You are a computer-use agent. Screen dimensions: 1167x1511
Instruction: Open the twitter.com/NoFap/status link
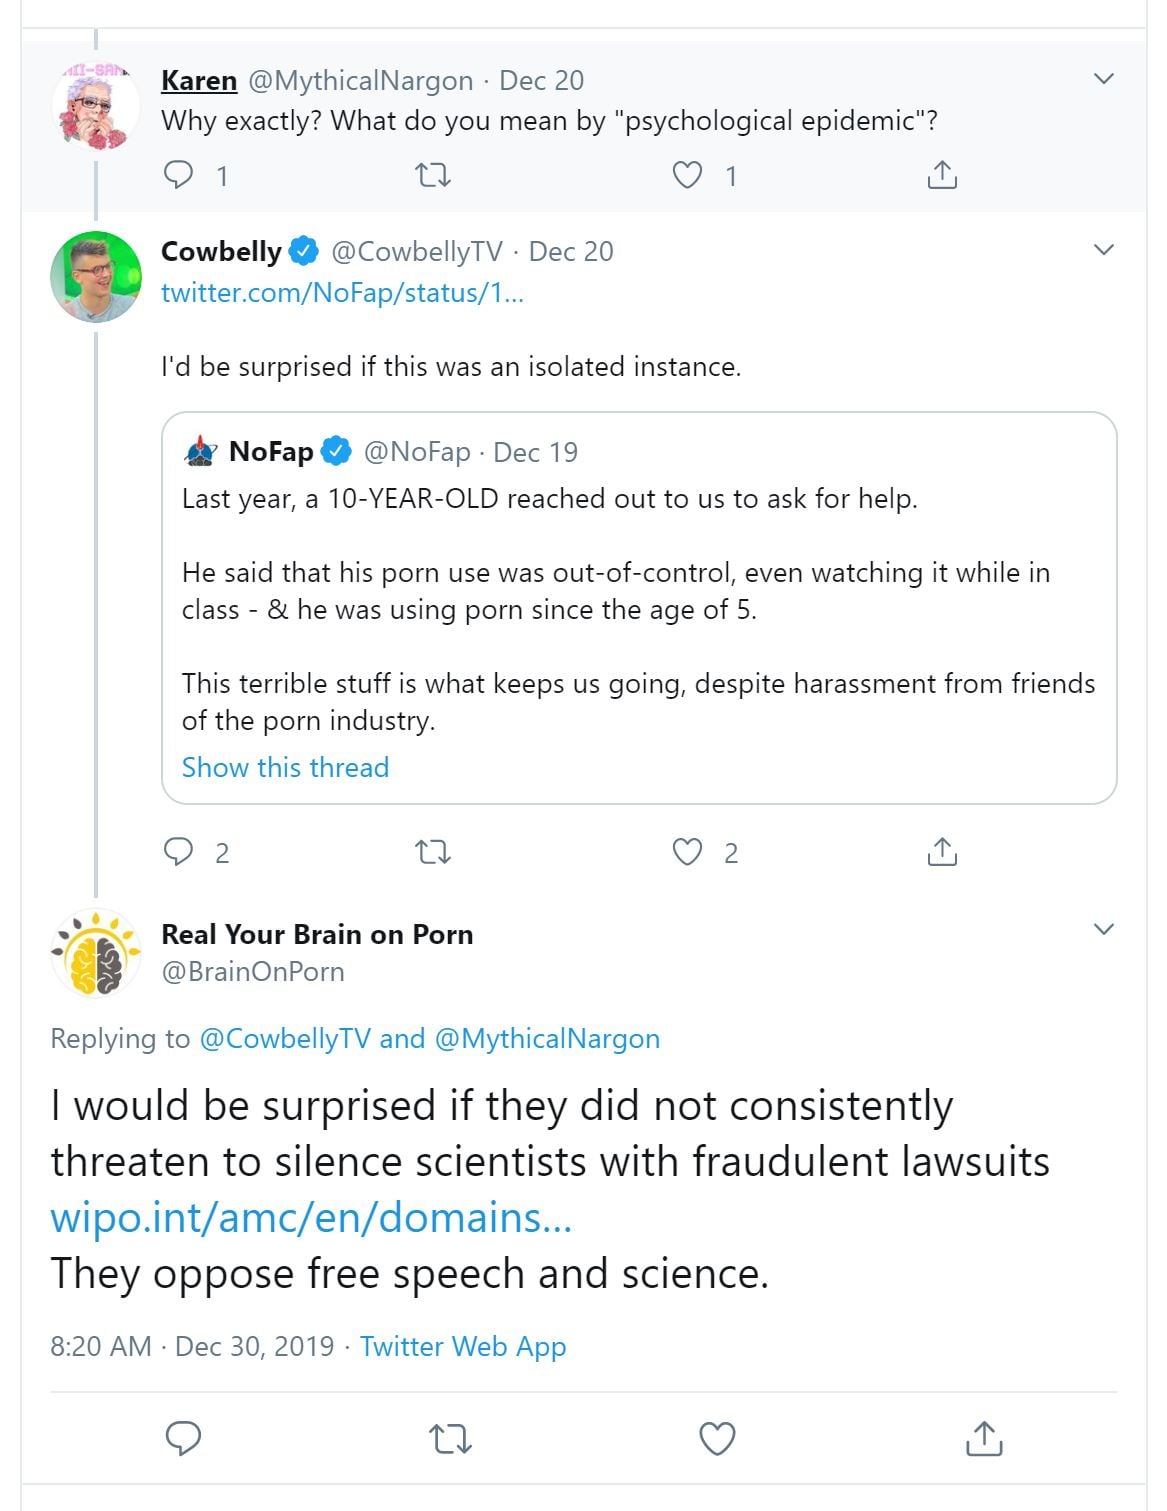coord(342,292)
